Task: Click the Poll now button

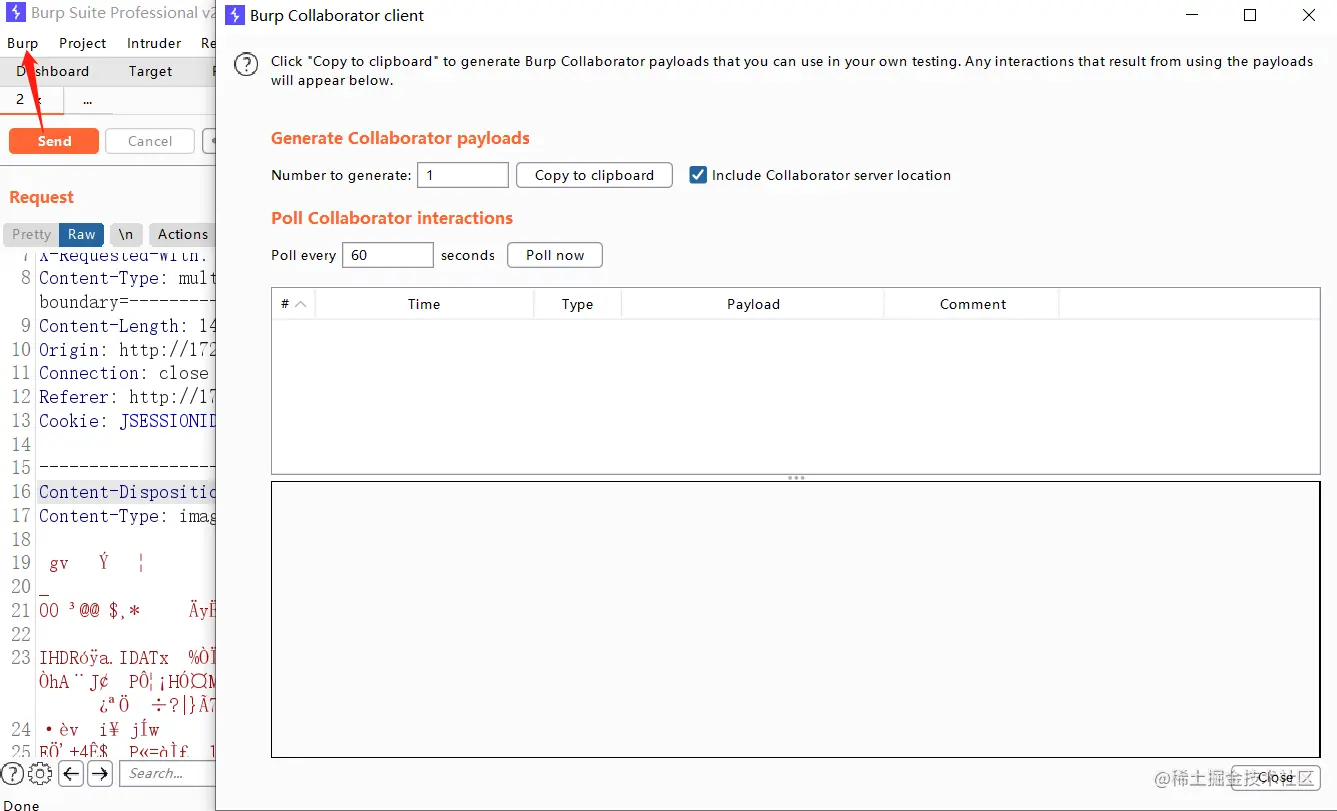Action: coord(555,255)
